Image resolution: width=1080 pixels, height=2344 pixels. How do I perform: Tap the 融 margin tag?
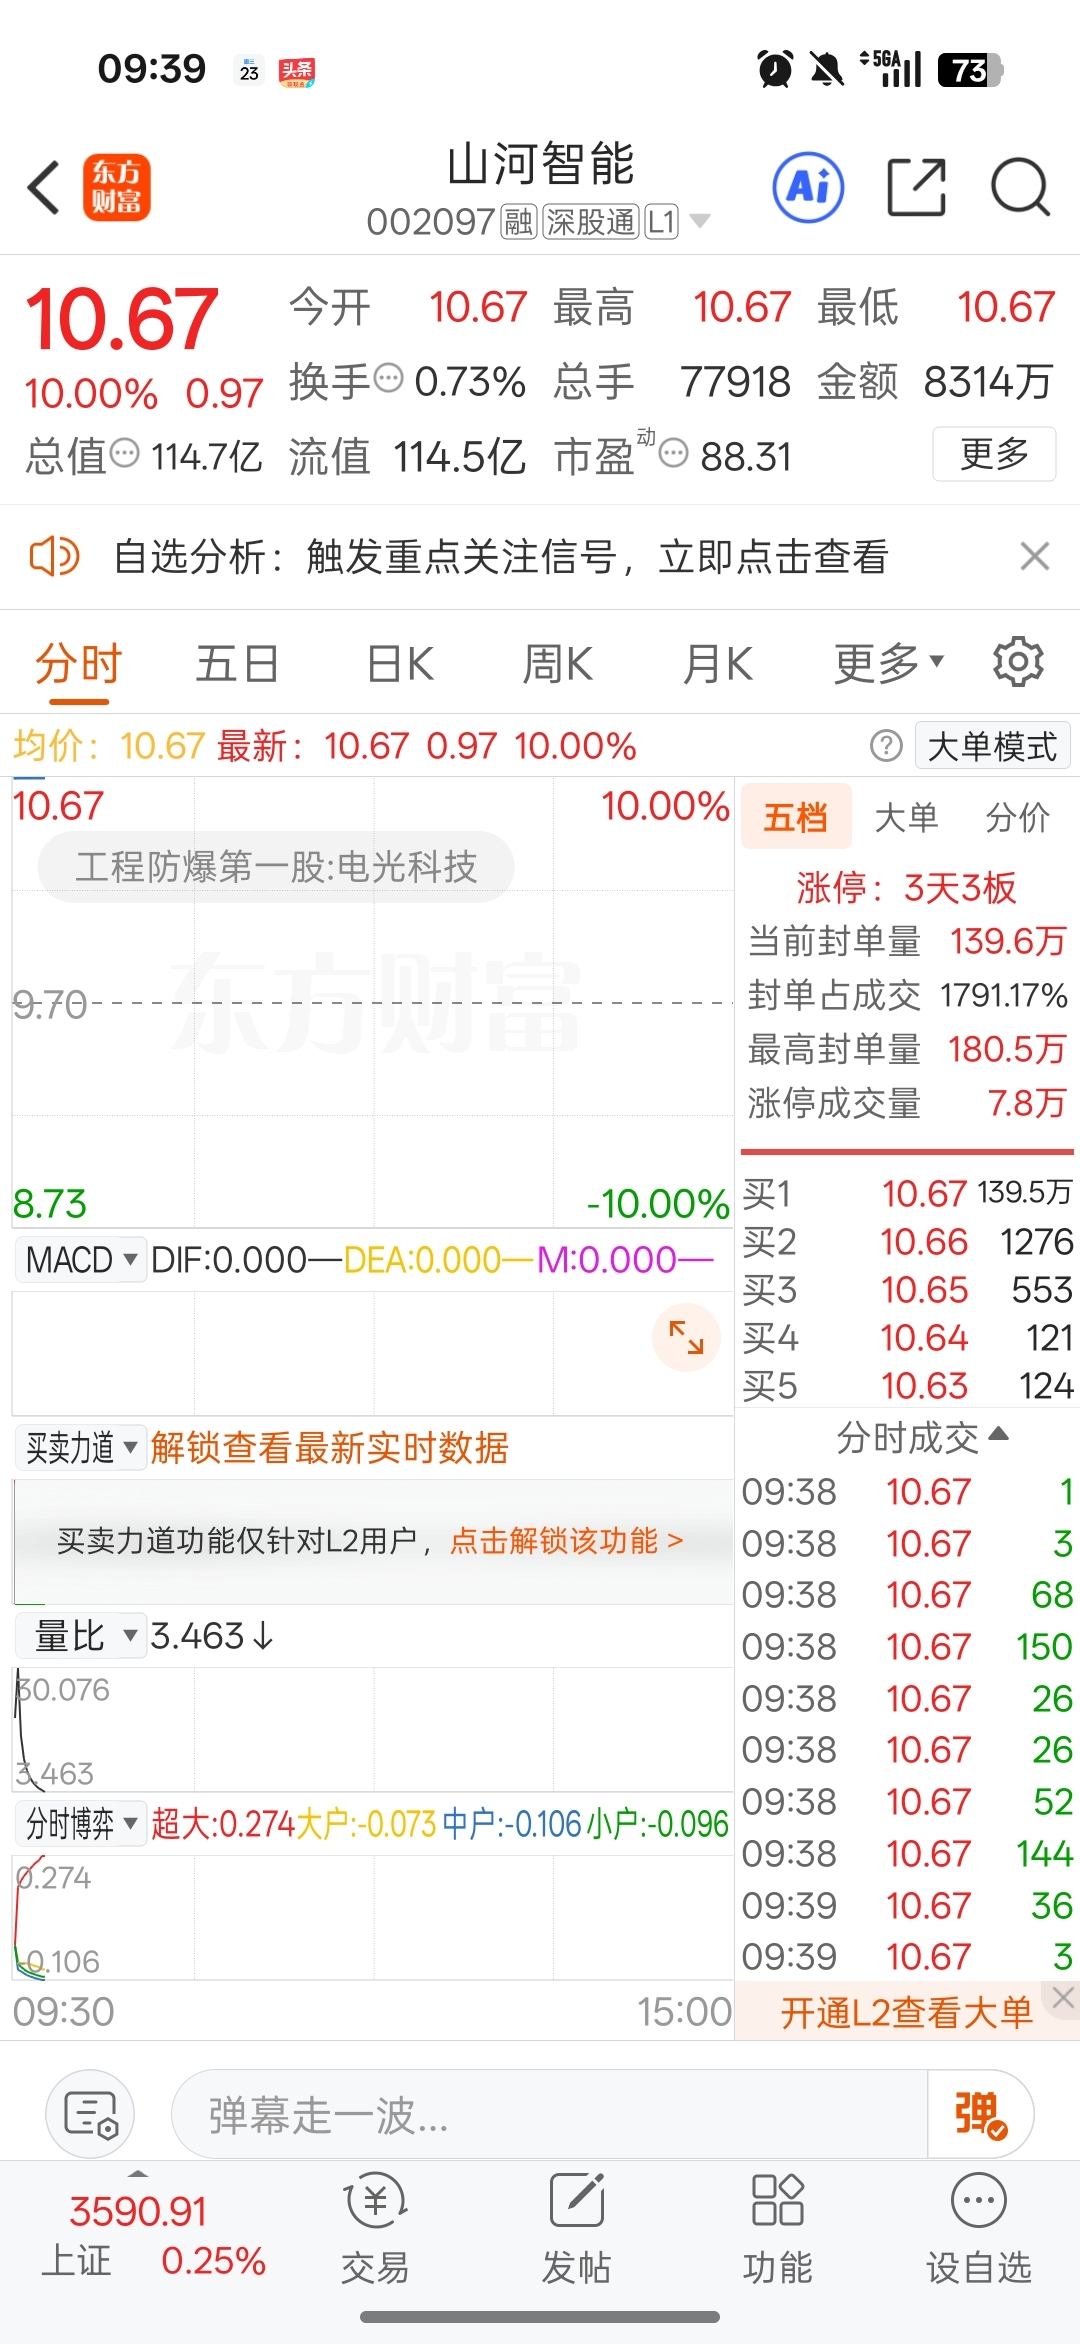click(518, 221)
